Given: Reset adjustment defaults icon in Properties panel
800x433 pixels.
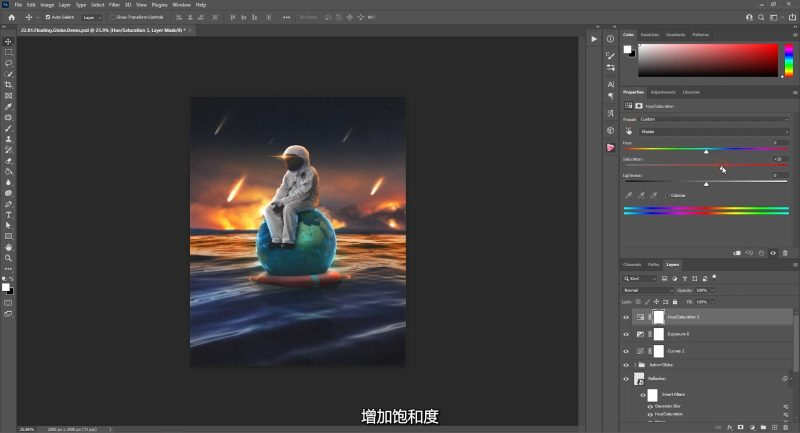Looking at the screenshot, I should click(761, 253).
